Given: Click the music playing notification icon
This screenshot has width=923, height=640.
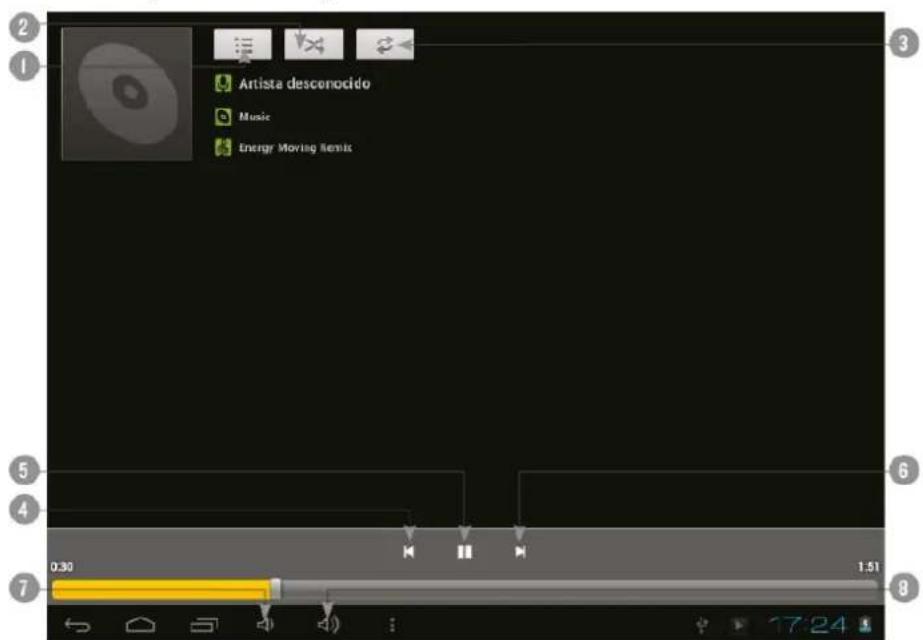Looking at the screenshot, I should [x=738, y=625].
